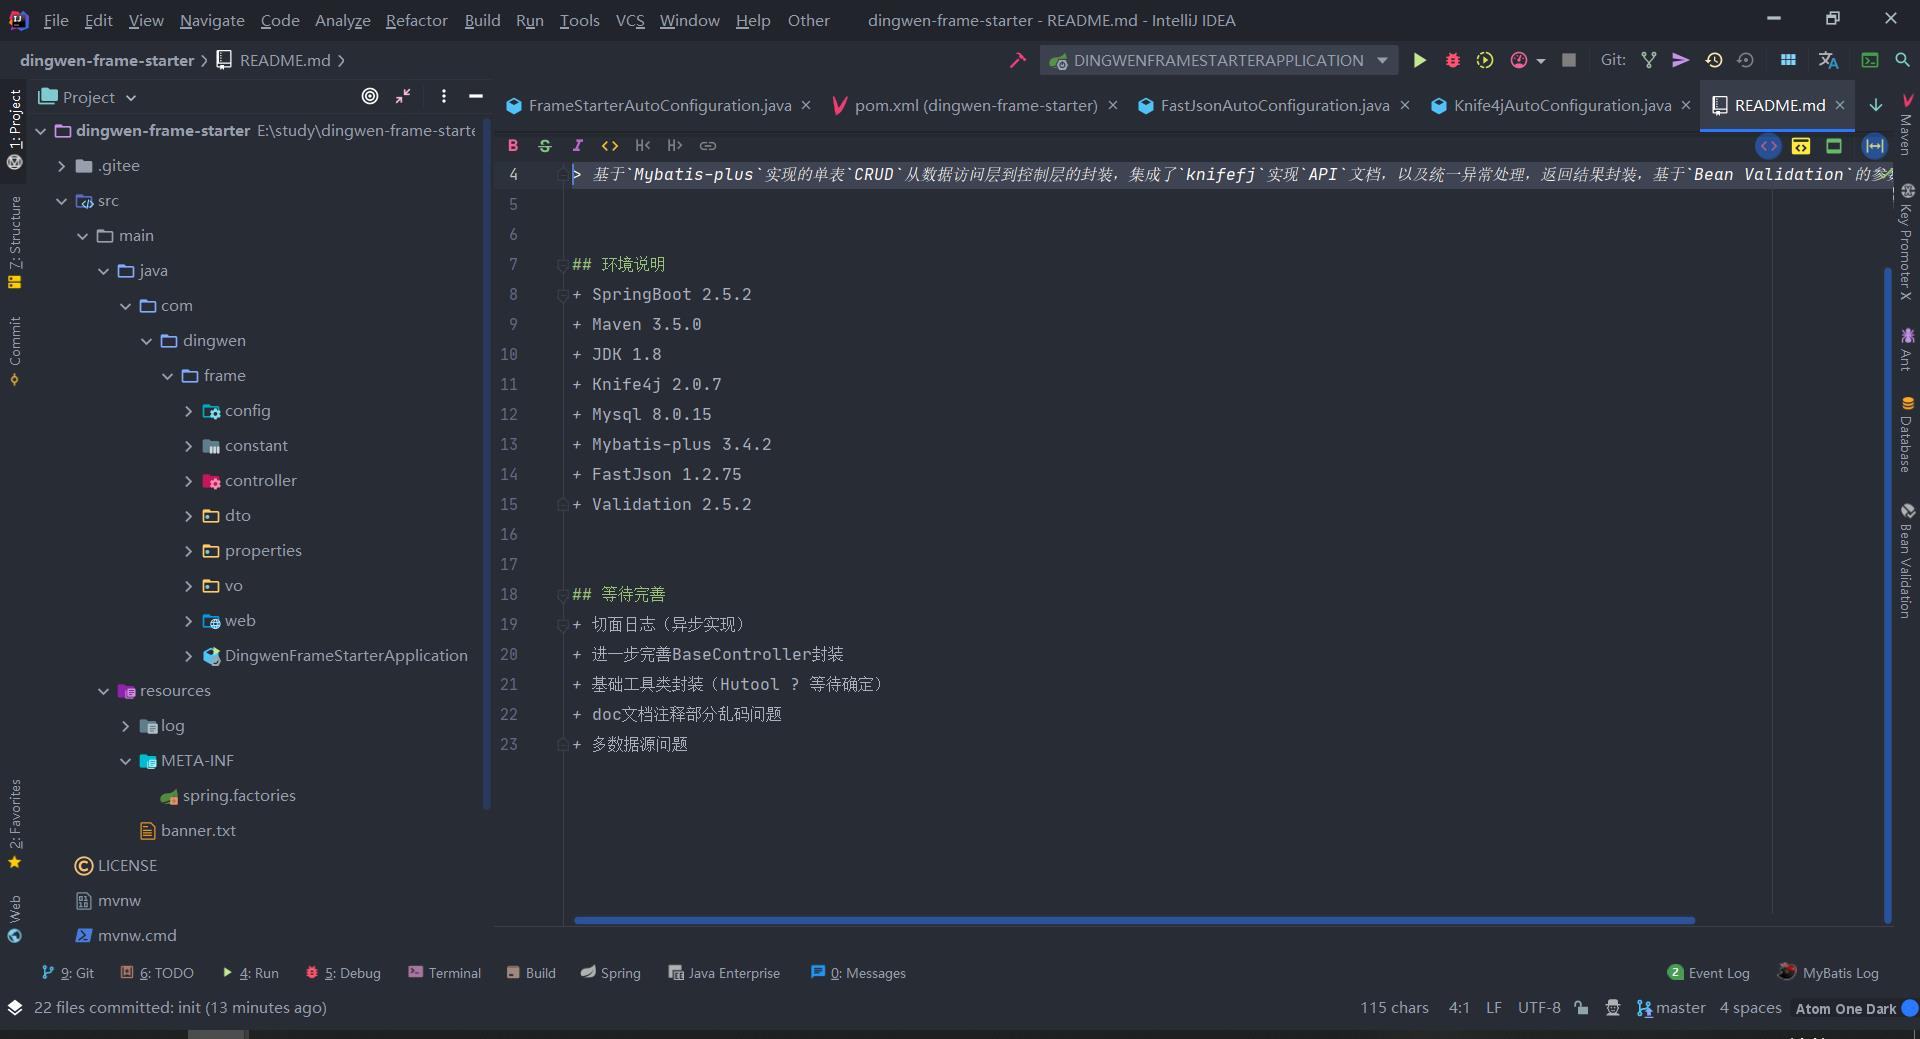This screenshot has width=1920, height=1039.
Task: Select banner.txt in the project tree
Action: pos(198,831)
